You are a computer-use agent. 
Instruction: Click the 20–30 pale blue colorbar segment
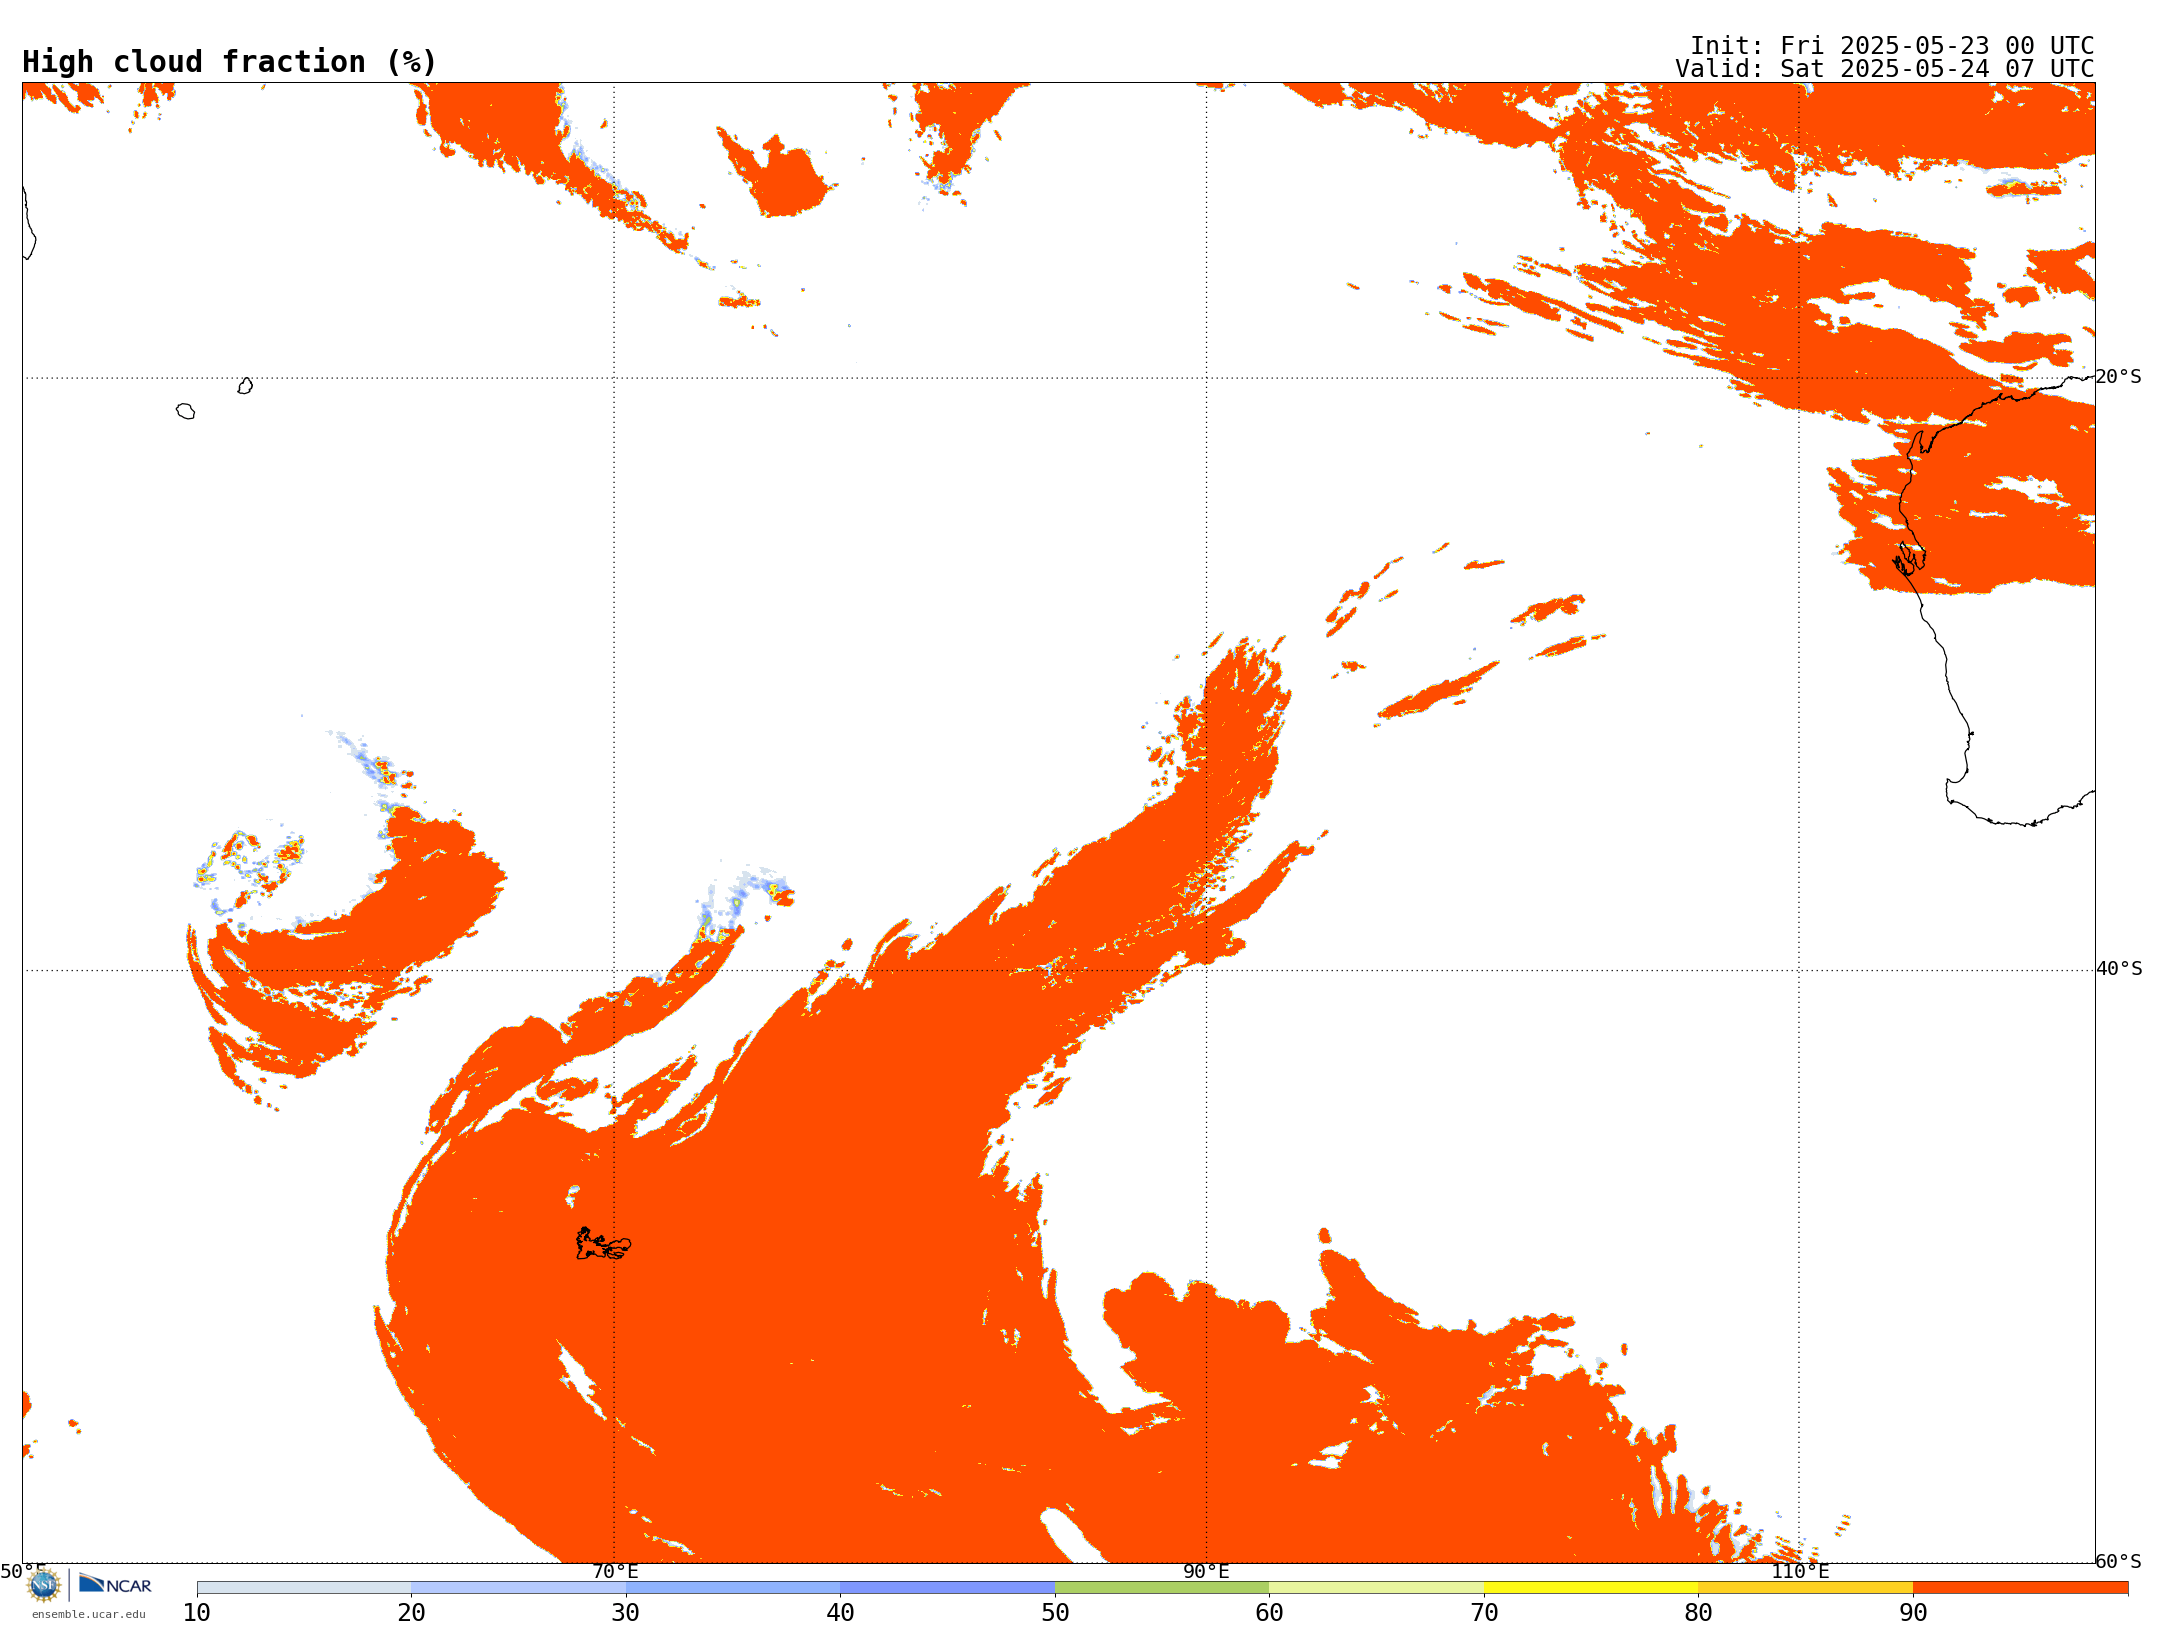click(x=518, y=1588)
